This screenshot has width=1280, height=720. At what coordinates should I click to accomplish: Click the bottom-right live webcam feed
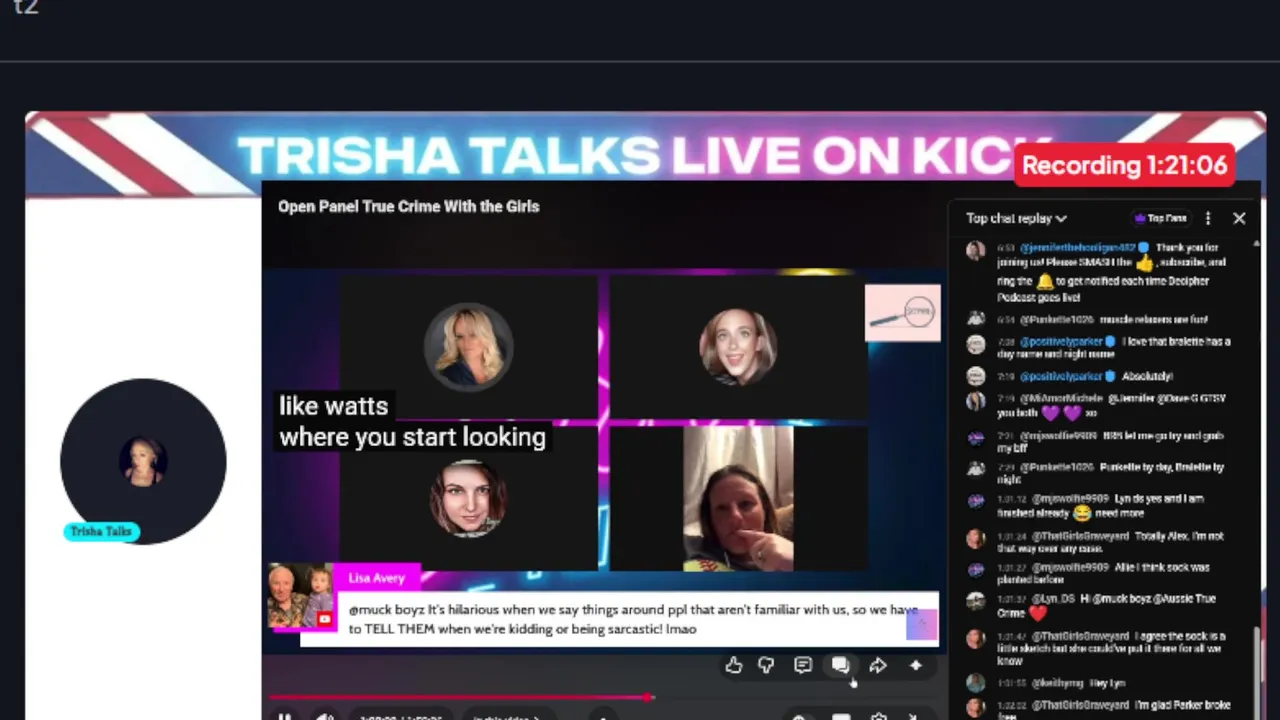tap(738, 498)
